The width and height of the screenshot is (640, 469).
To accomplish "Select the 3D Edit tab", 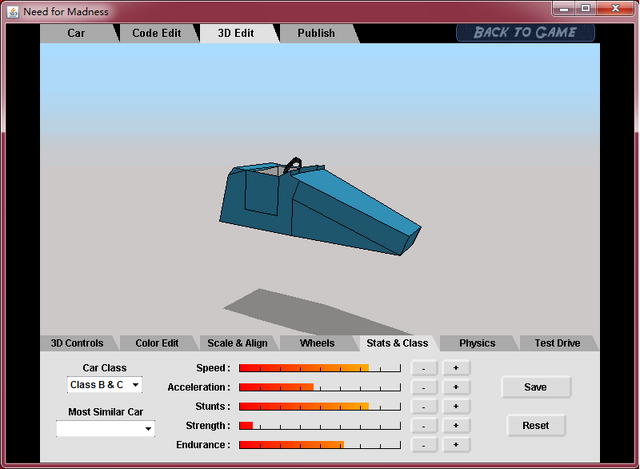I will 236,33.
